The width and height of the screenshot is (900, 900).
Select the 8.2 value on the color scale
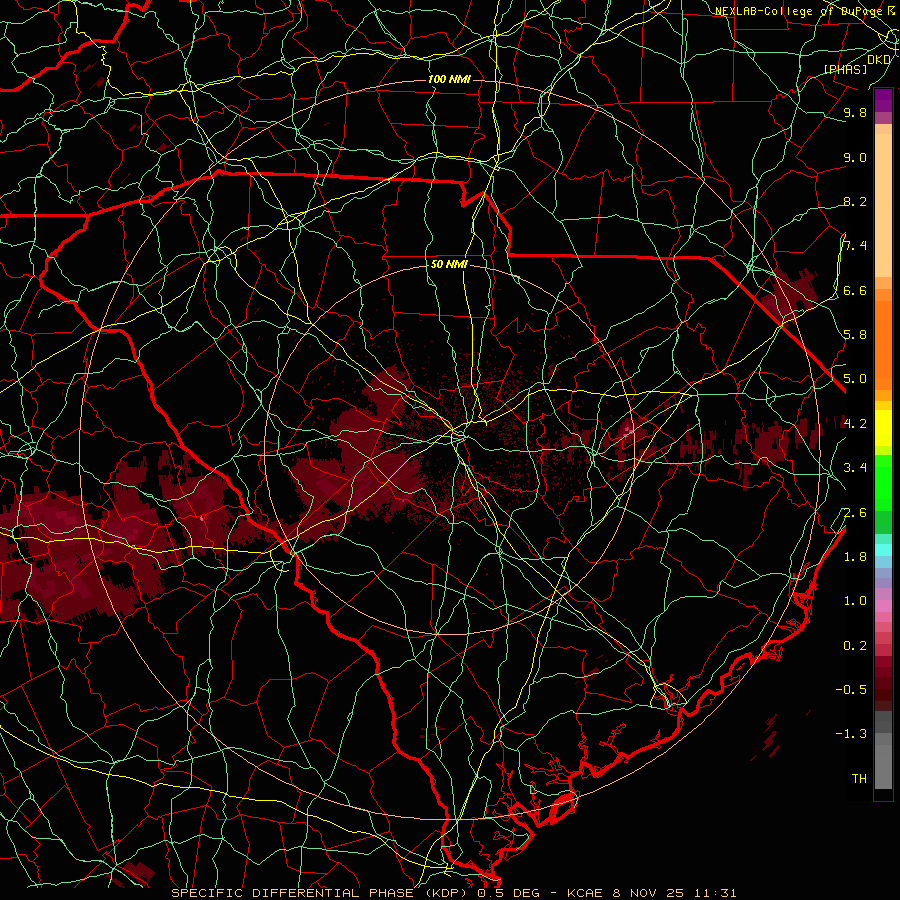point(855,201)
